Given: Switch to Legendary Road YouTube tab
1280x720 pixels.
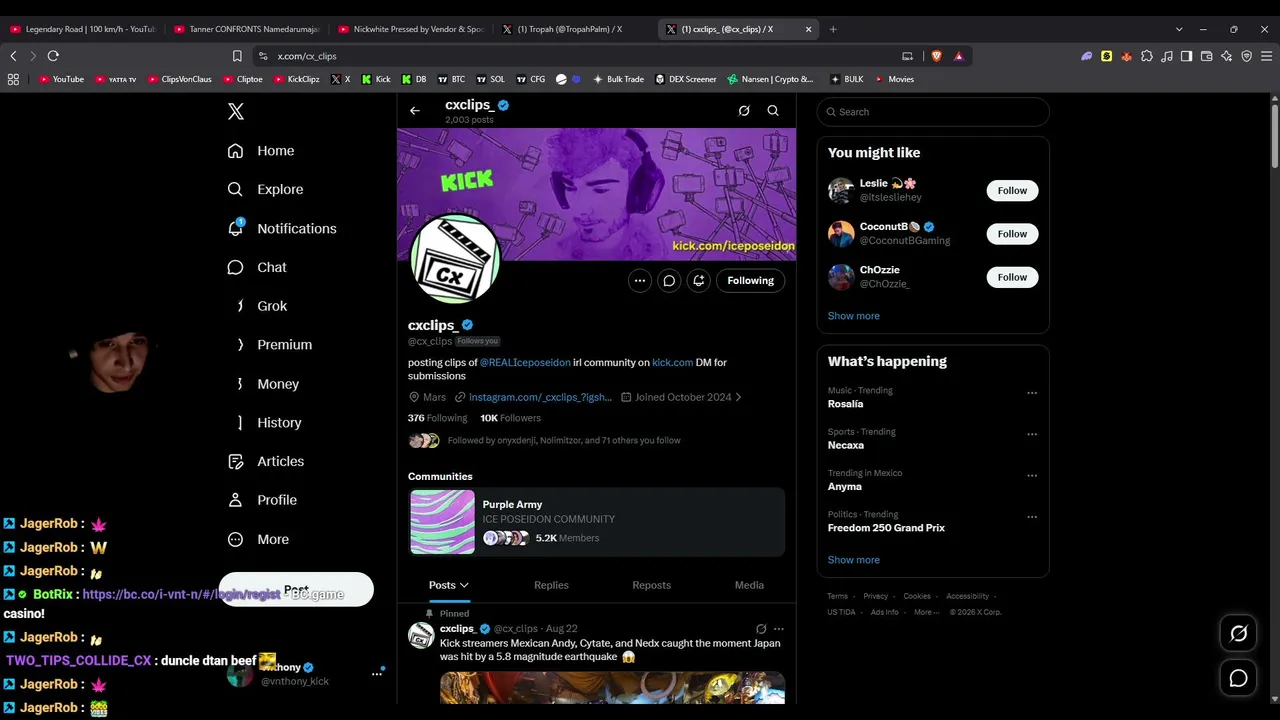Looking at the screenshot, I should pos(82,29).
